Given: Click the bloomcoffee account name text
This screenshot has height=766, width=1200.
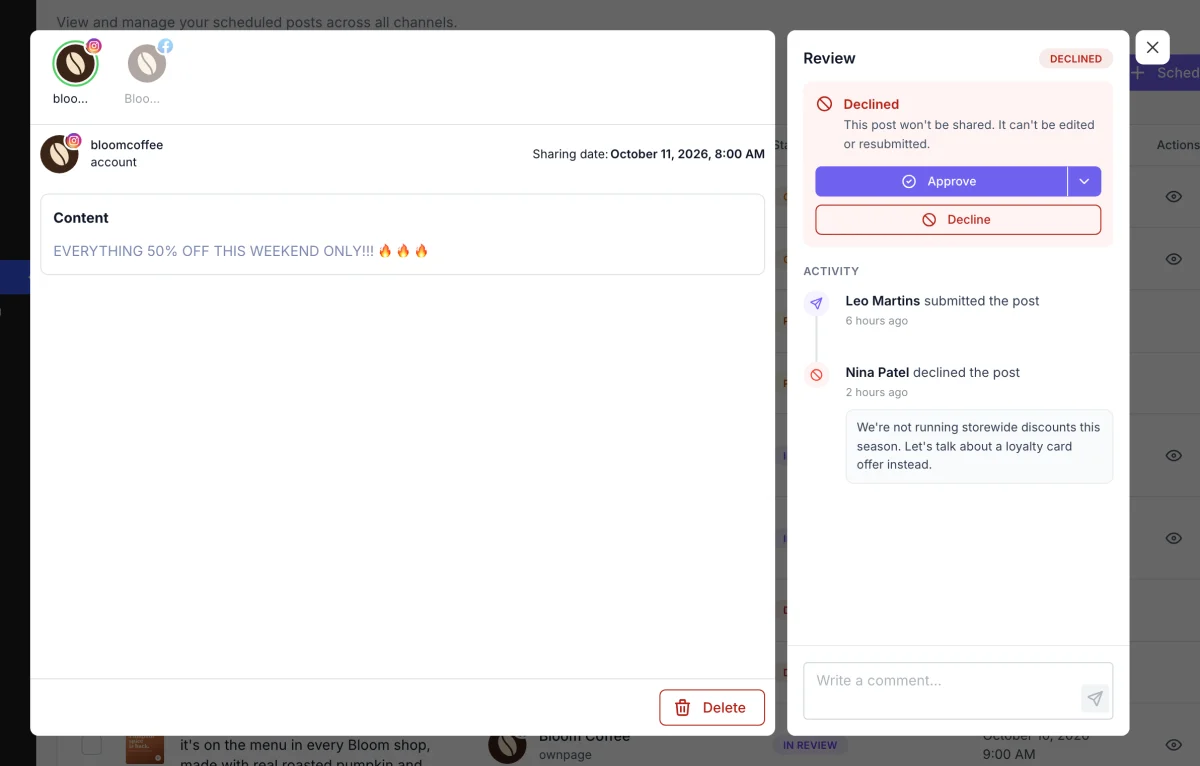Looking at the screenshot, I should pos(126,144).
